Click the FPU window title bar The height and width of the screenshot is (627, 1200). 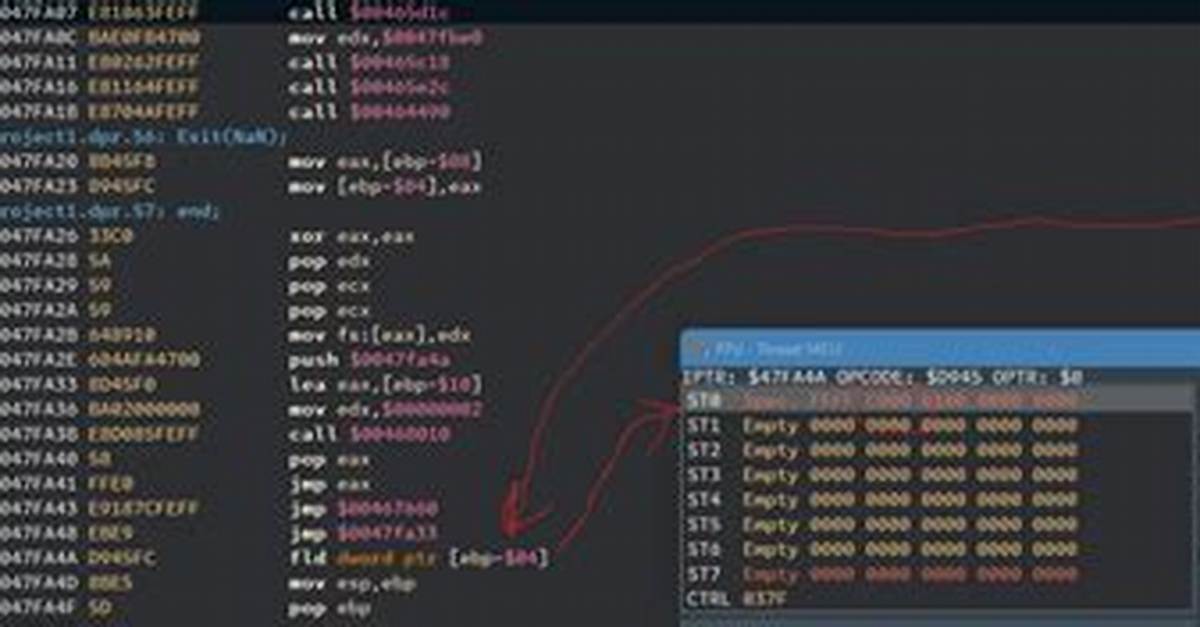point(940,350)
